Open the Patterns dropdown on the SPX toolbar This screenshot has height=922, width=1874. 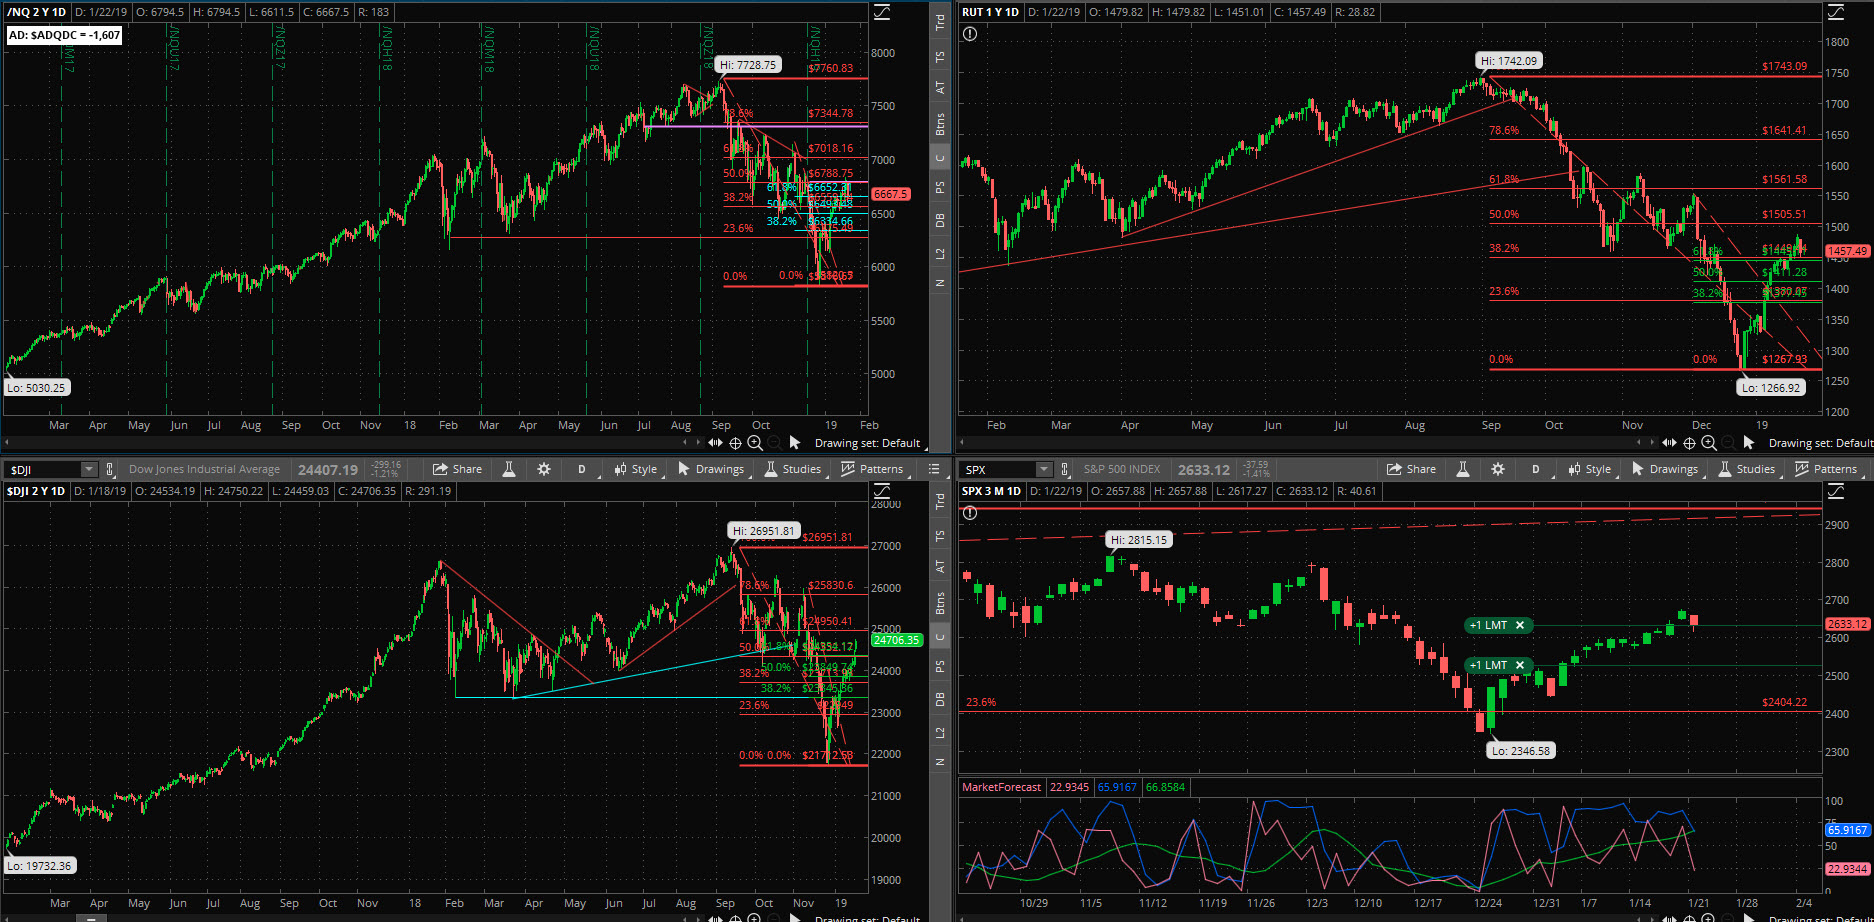tap(1826, 469)
